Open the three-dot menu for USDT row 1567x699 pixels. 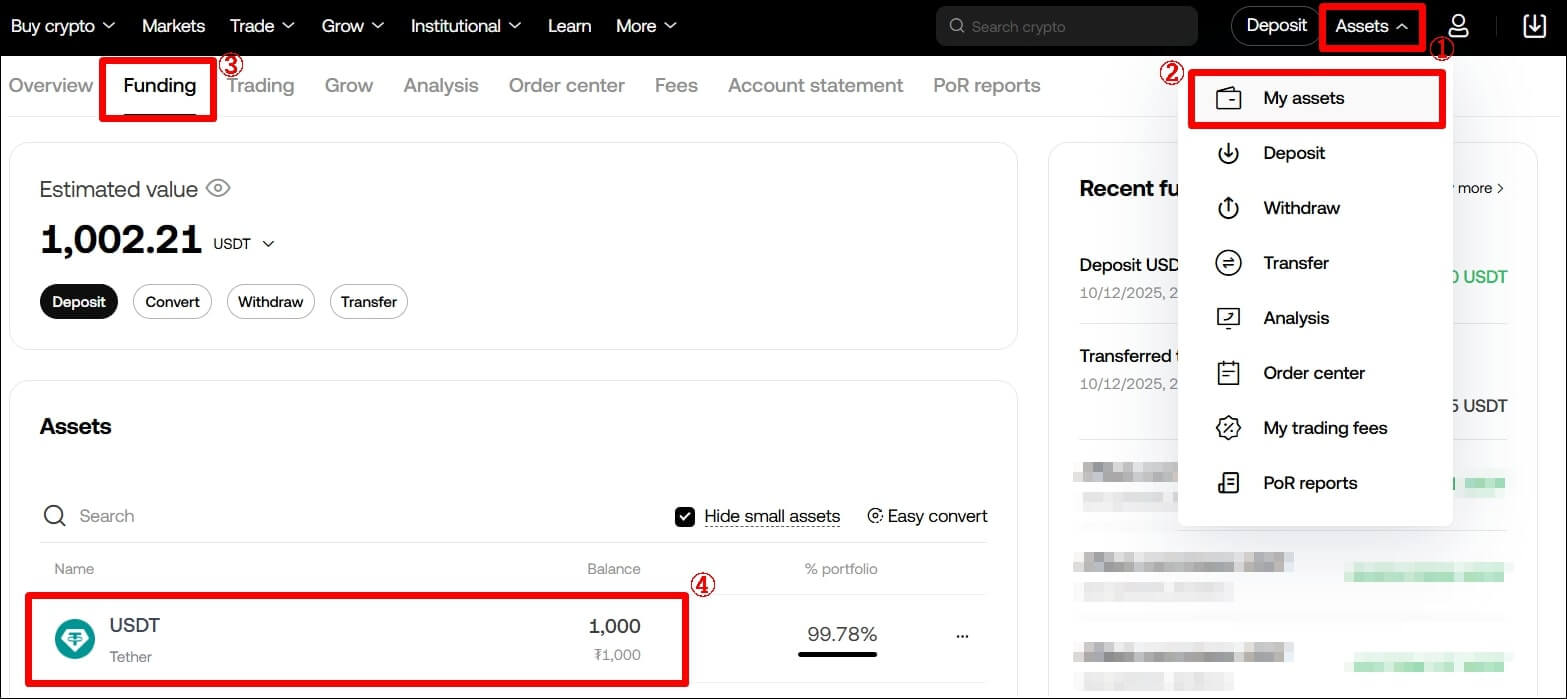point(962,635)
